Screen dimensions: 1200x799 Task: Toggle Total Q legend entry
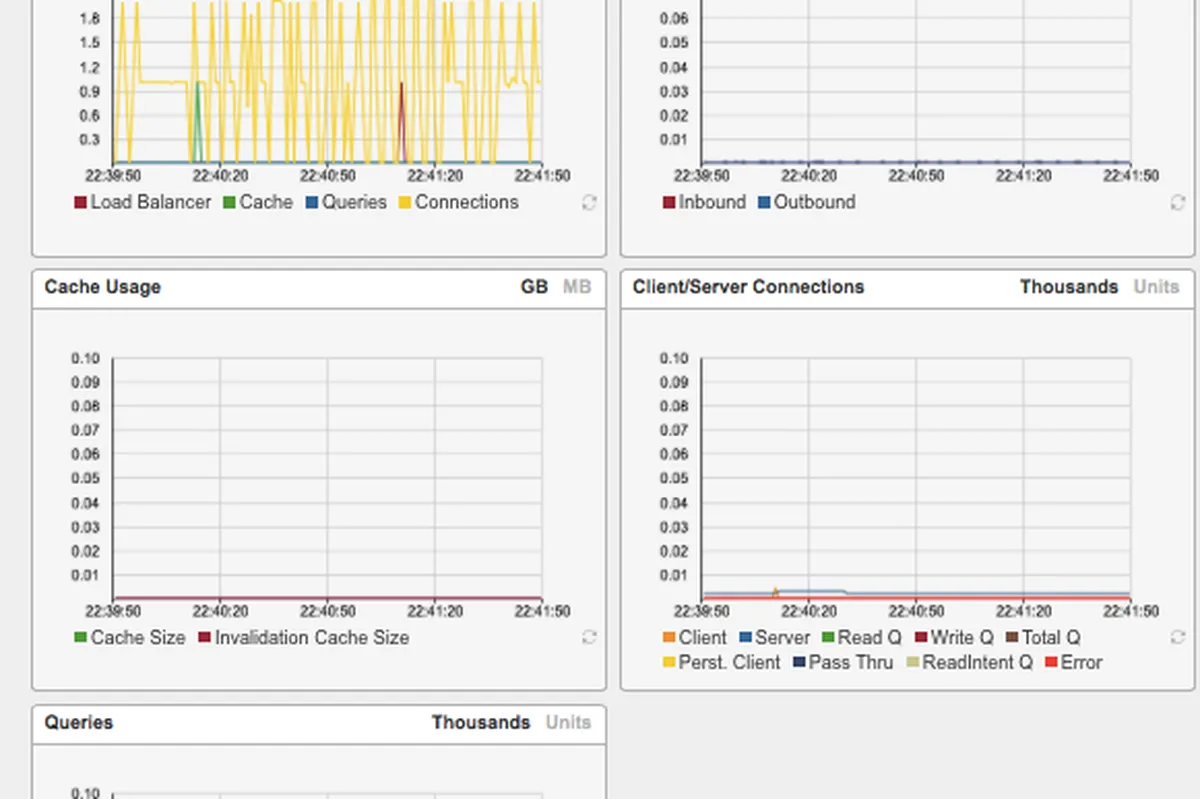(x=1043, y=637)
